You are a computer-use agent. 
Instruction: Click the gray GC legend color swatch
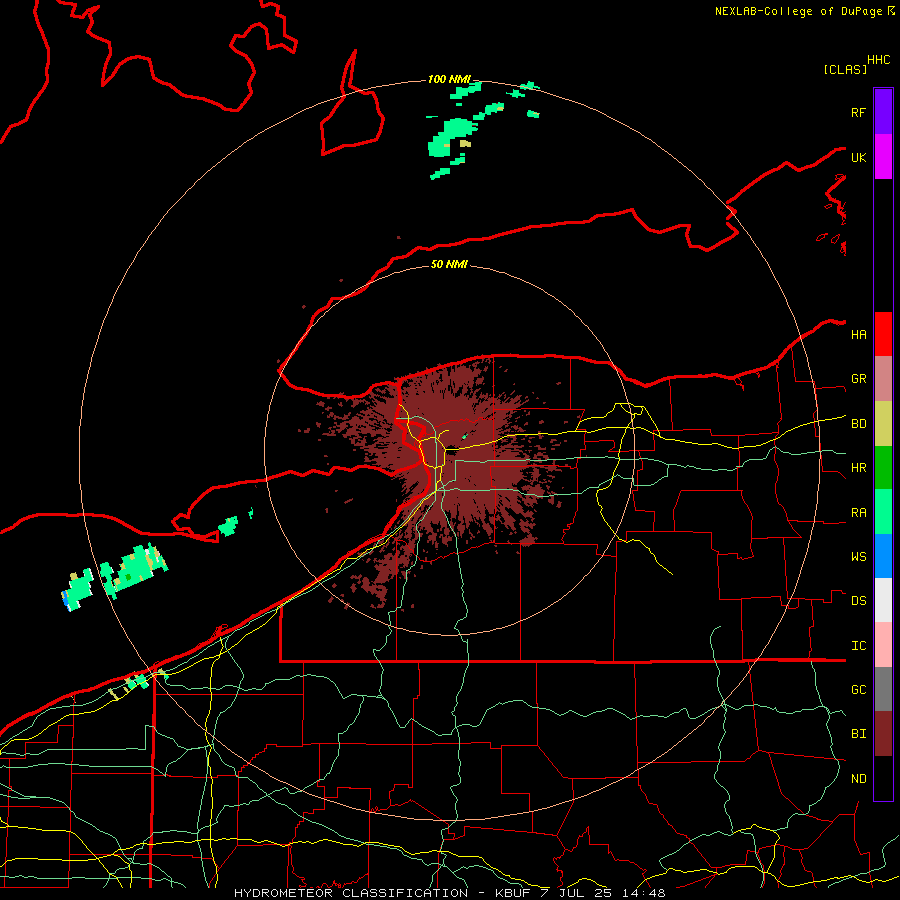(883, 689)
